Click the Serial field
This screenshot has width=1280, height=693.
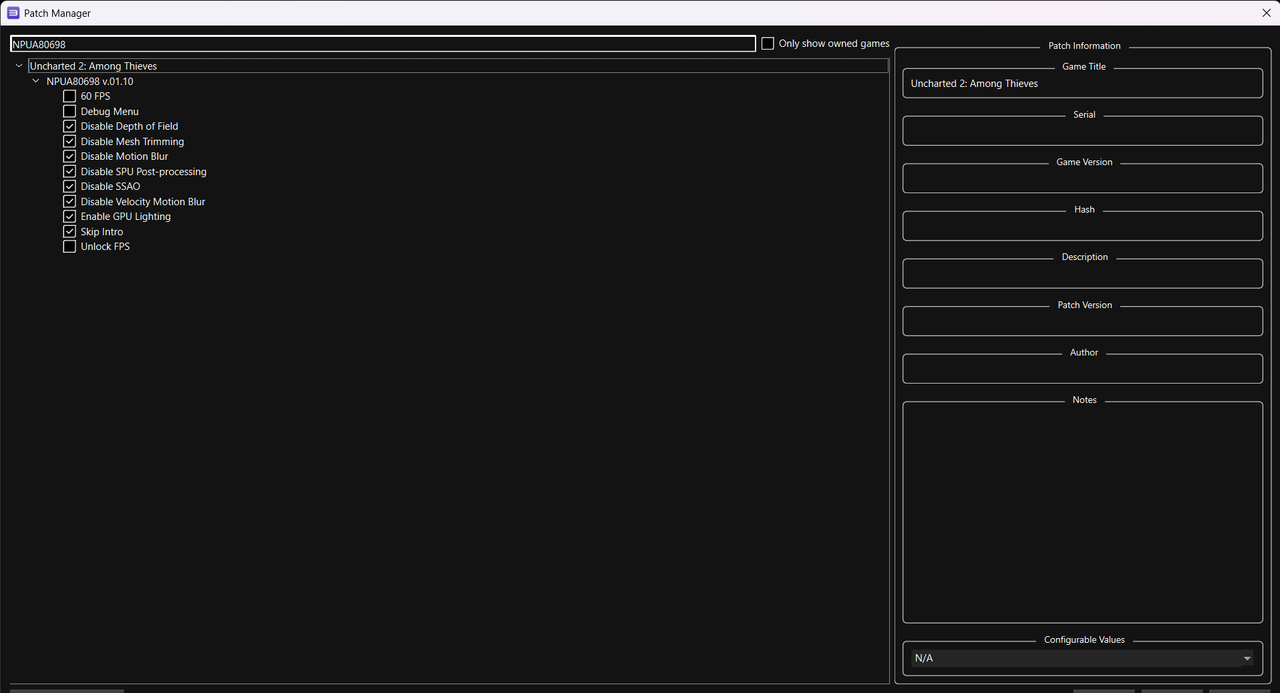click(x=1083, y=131)
